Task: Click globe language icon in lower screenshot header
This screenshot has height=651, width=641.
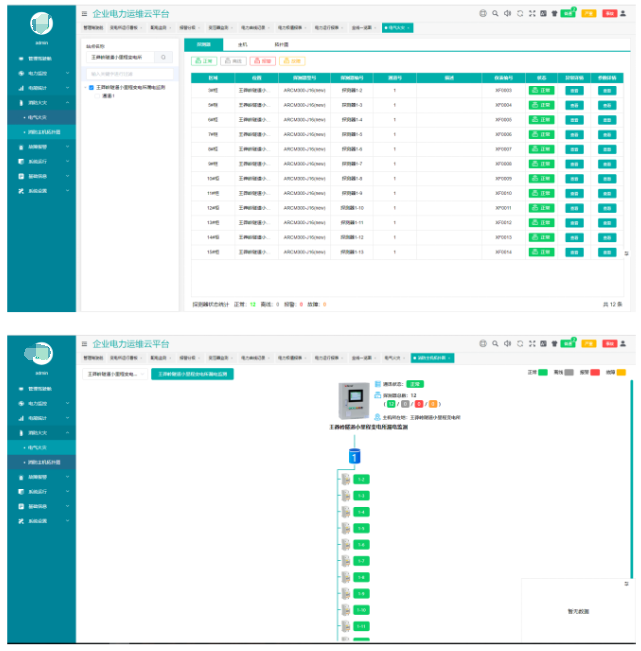Action: pos(482,343)
